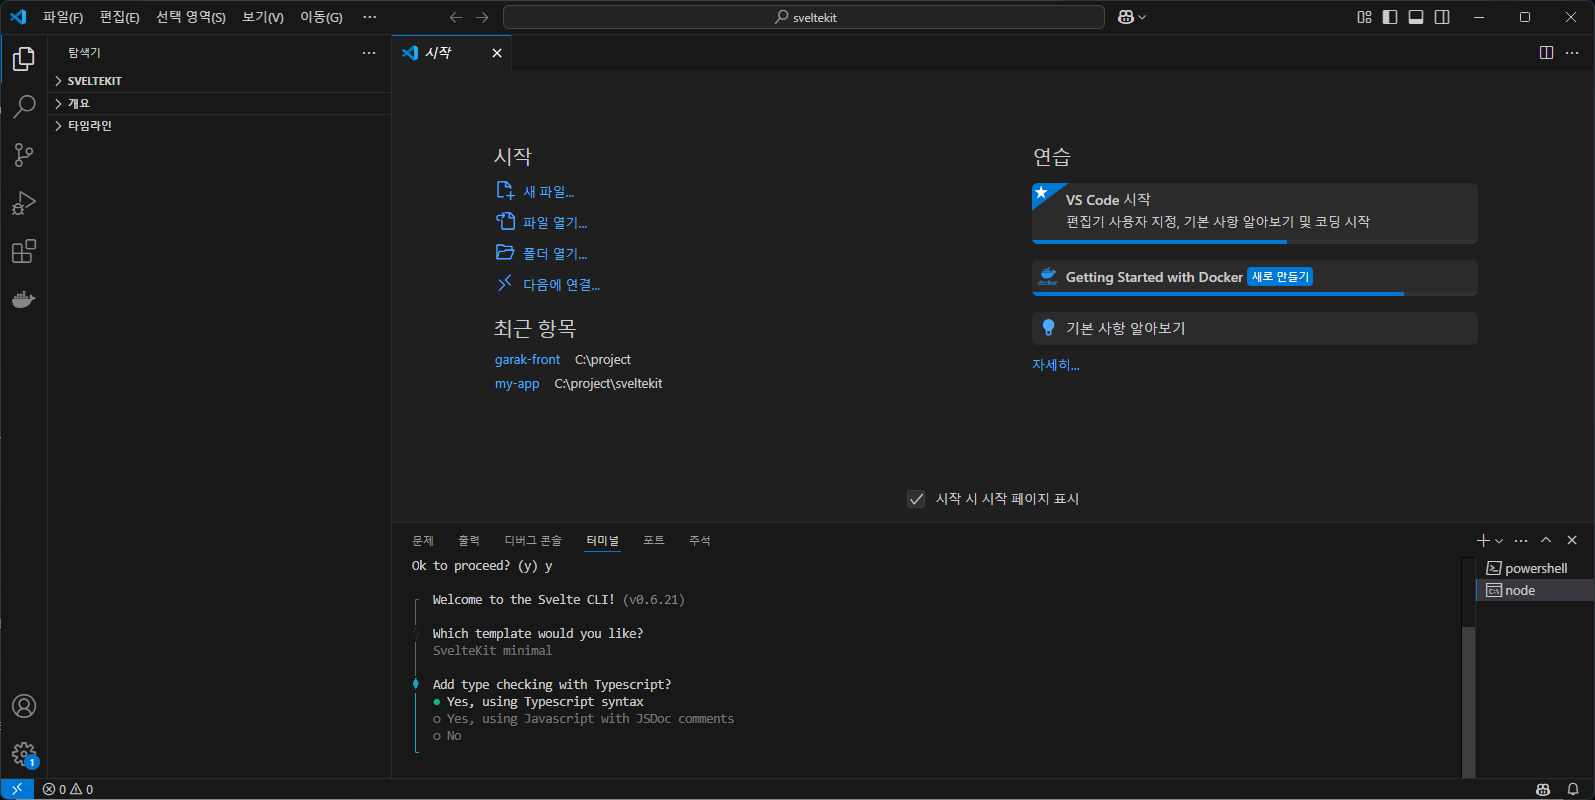The height and width of the screenshot is (800, 1595).
Task: Open the Copilot dropdown arrow in title bar
Action: click(1142, 17)
